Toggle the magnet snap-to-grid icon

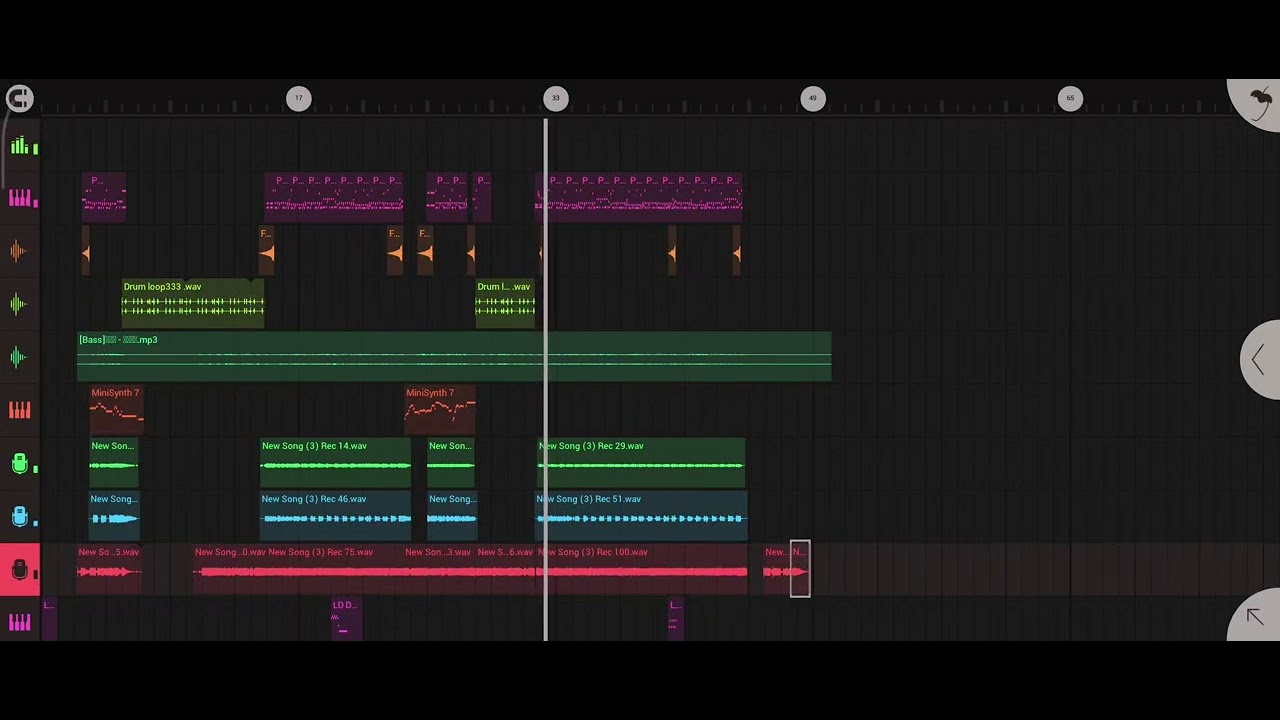pos(19,98)
